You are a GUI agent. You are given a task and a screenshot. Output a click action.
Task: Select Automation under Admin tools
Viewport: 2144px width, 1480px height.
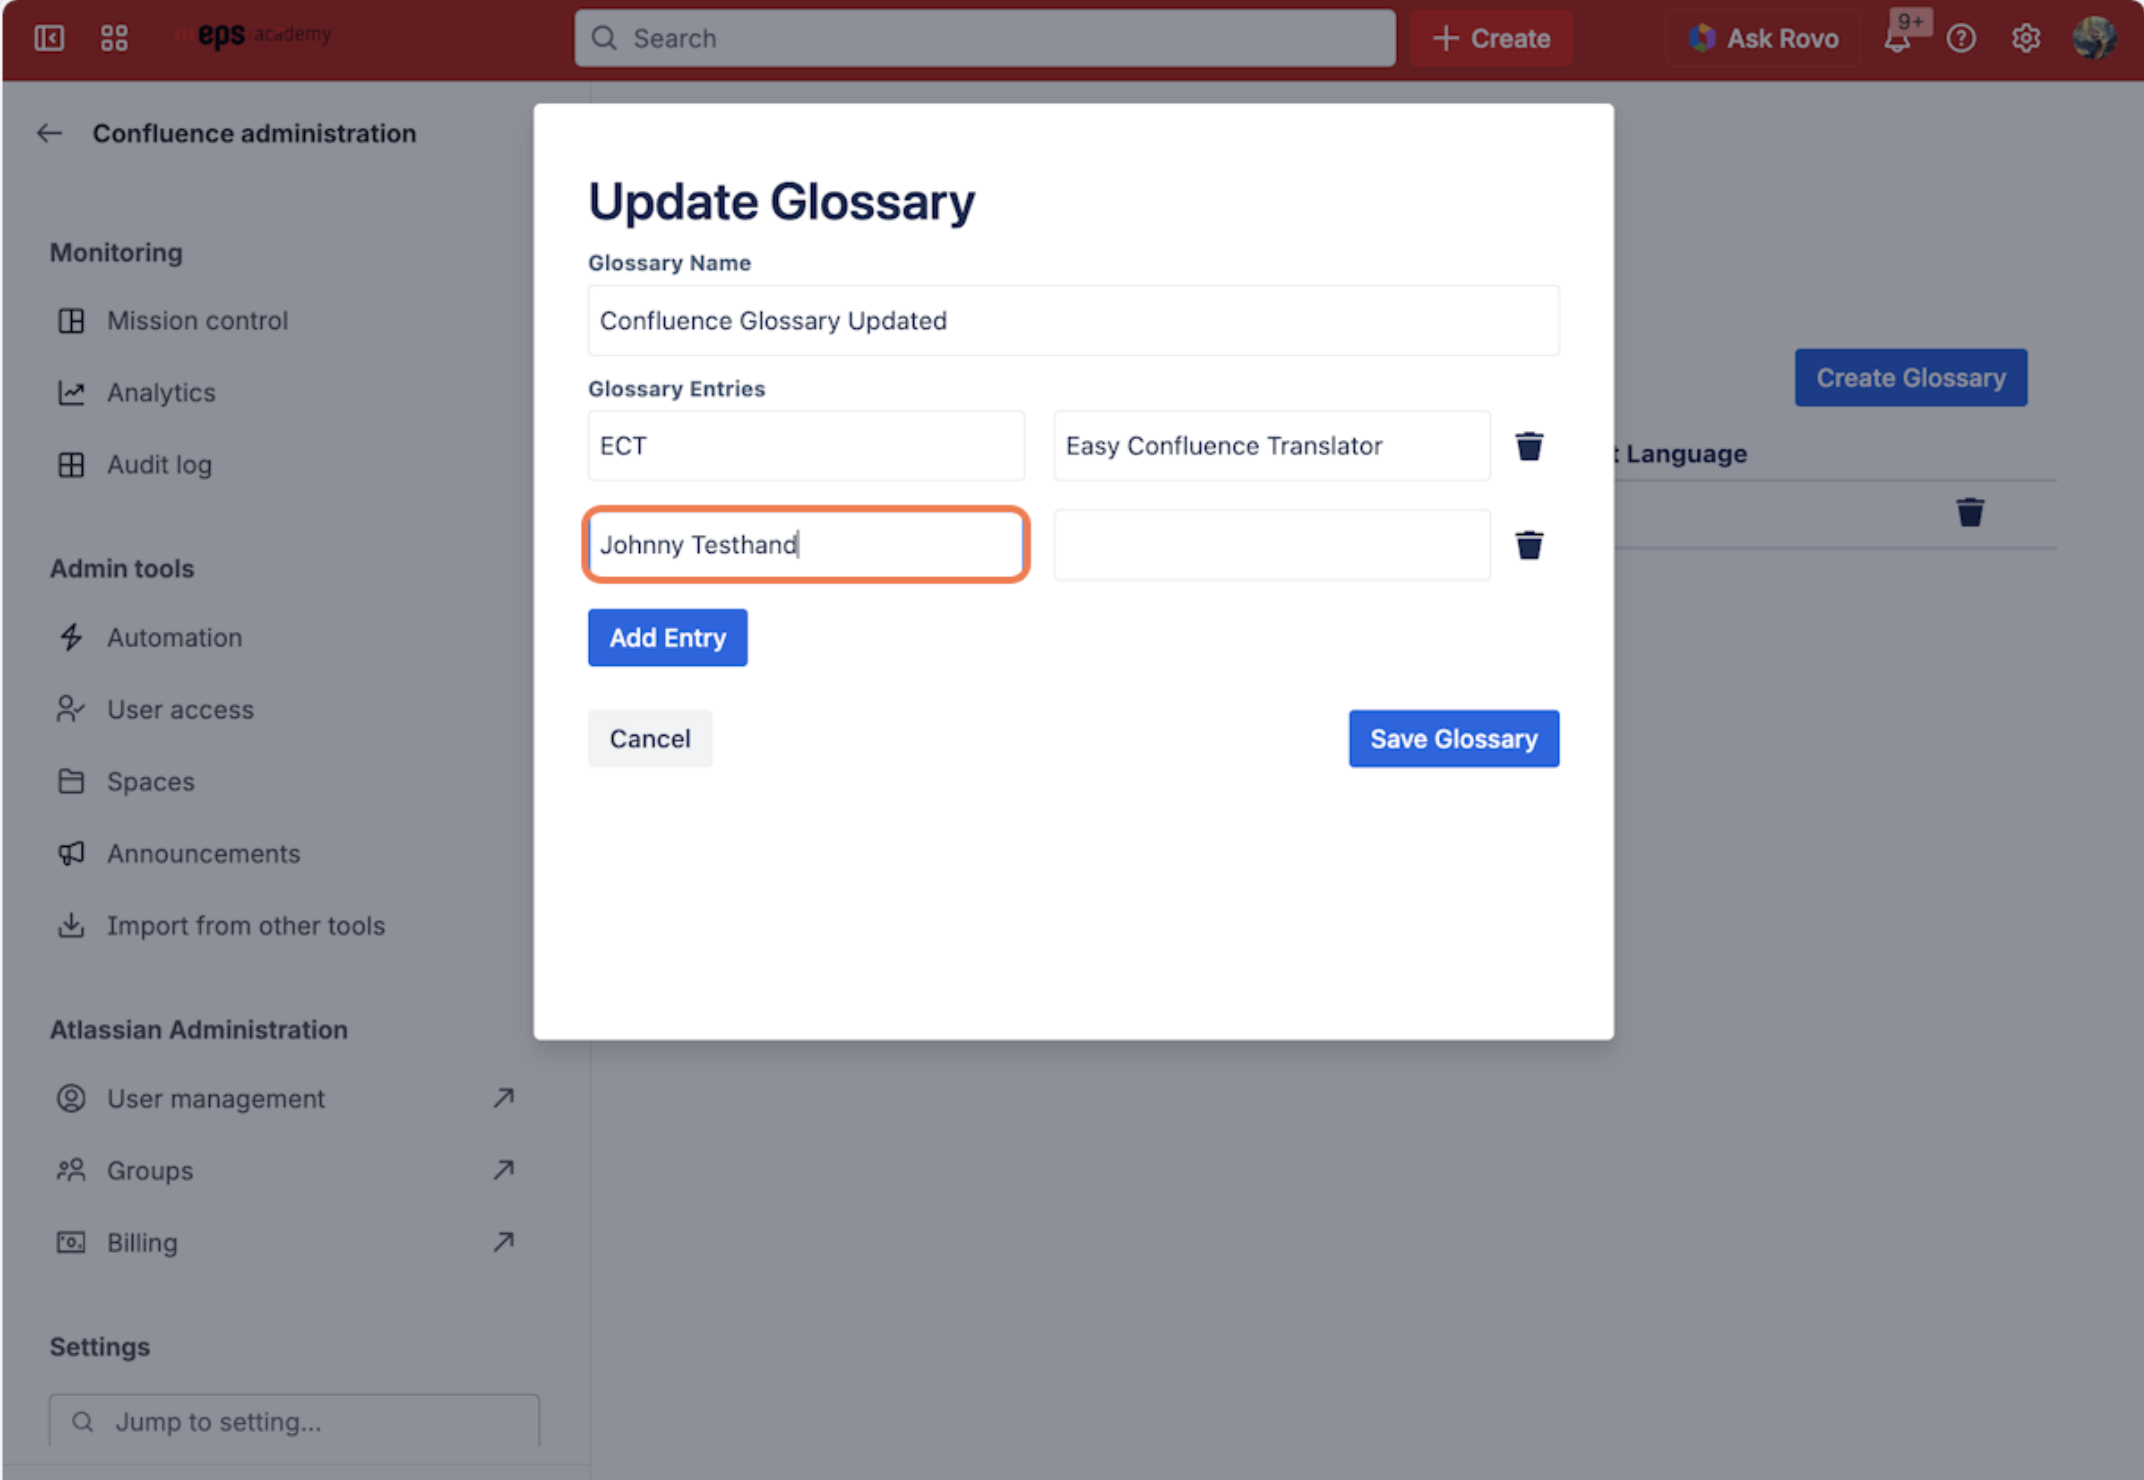(174, 638)
